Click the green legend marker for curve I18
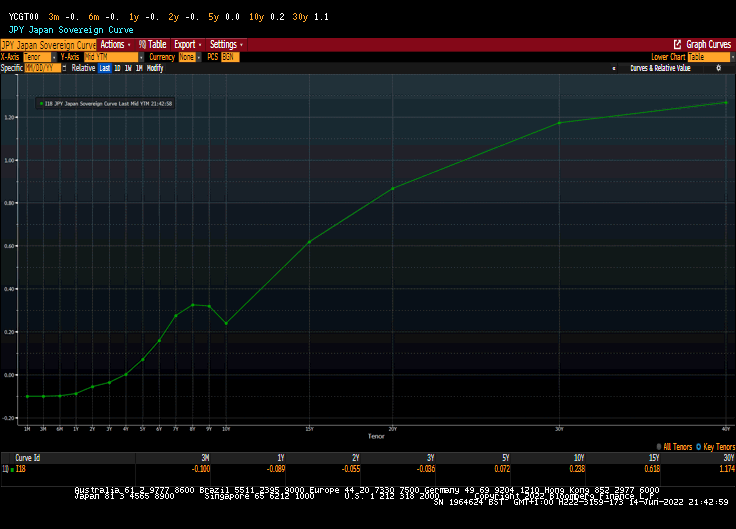The height and width of the screenshot is (529, 736). pos(40,103)
